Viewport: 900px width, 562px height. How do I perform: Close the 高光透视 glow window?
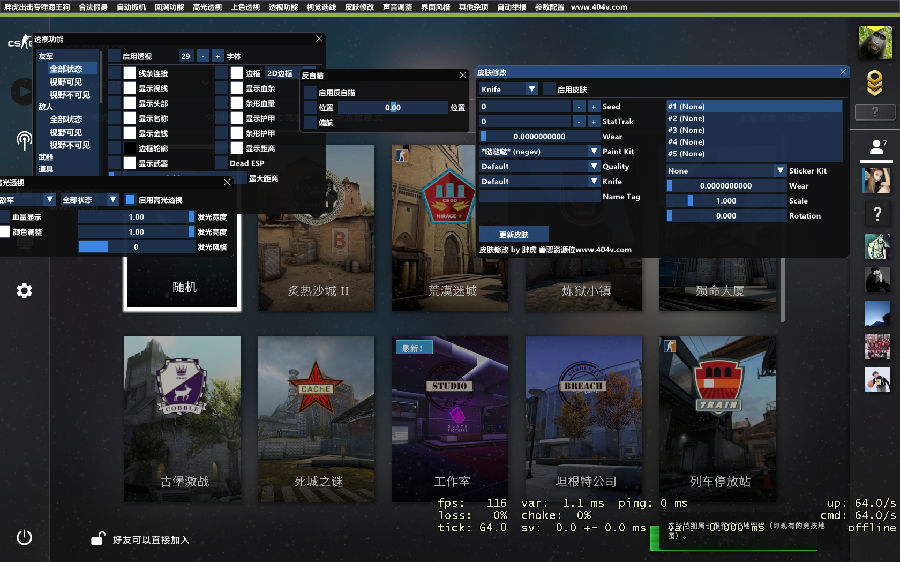(227, 182)
